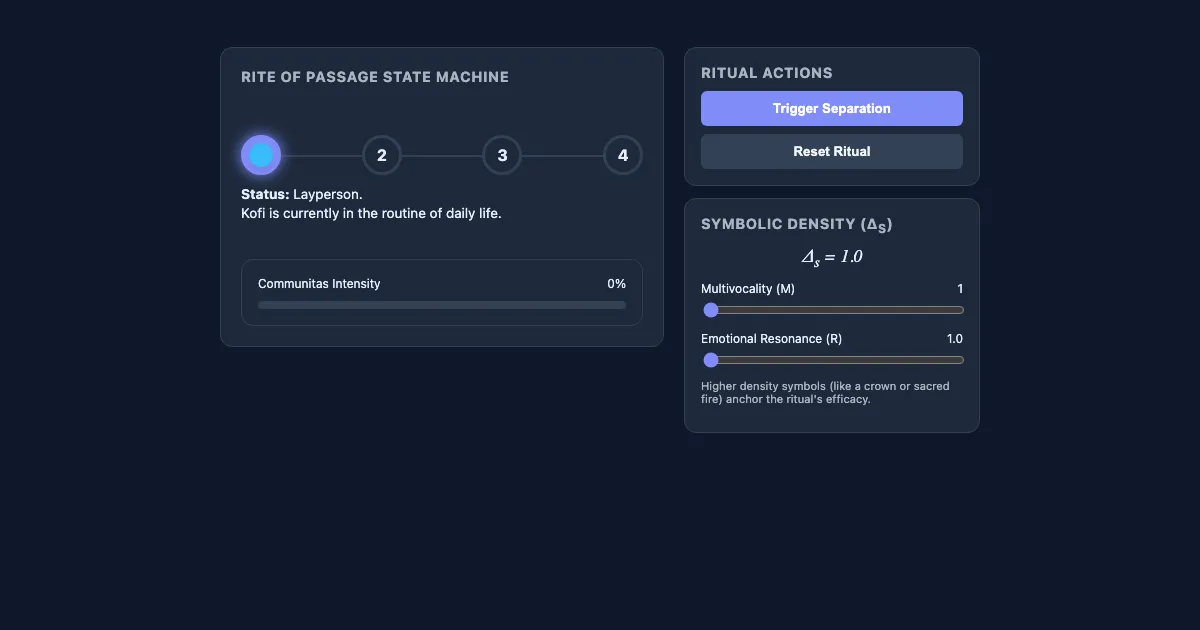Image resolution: width=1200 pixels, height=630 pixels.
Task: Select the active first stage node
Action: pyautogui.click(x=261, y=155)
